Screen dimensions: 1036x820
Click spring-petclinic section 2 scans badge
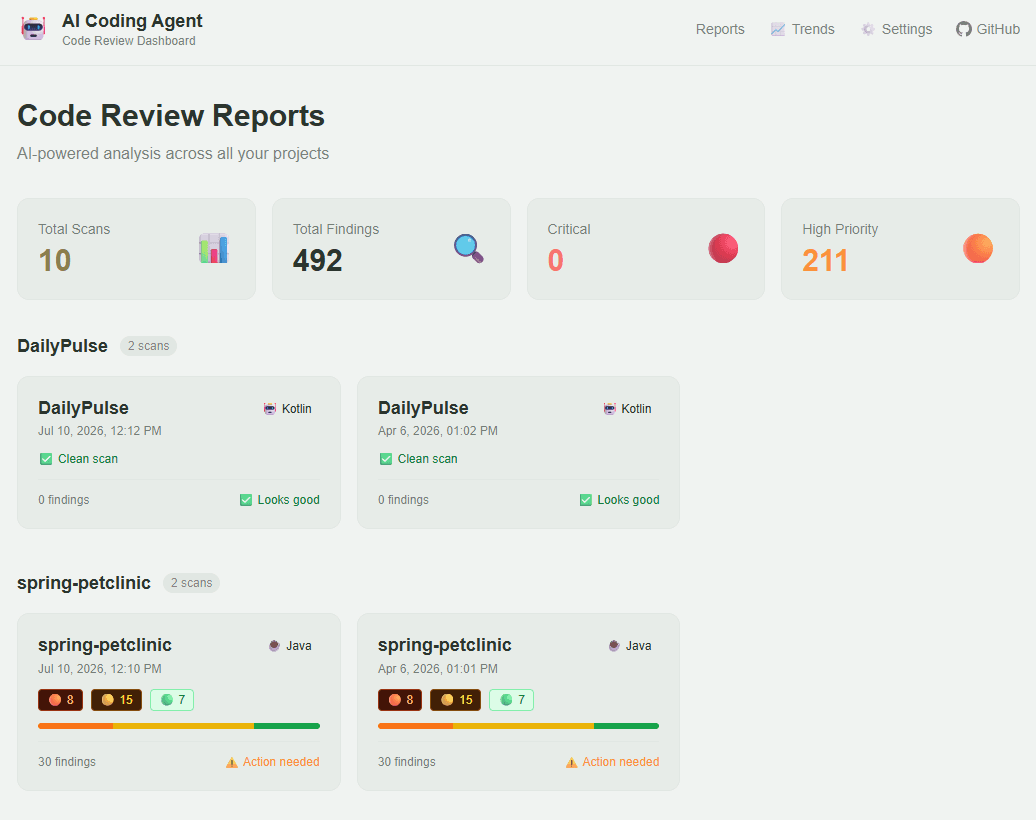tap(192, 583)
